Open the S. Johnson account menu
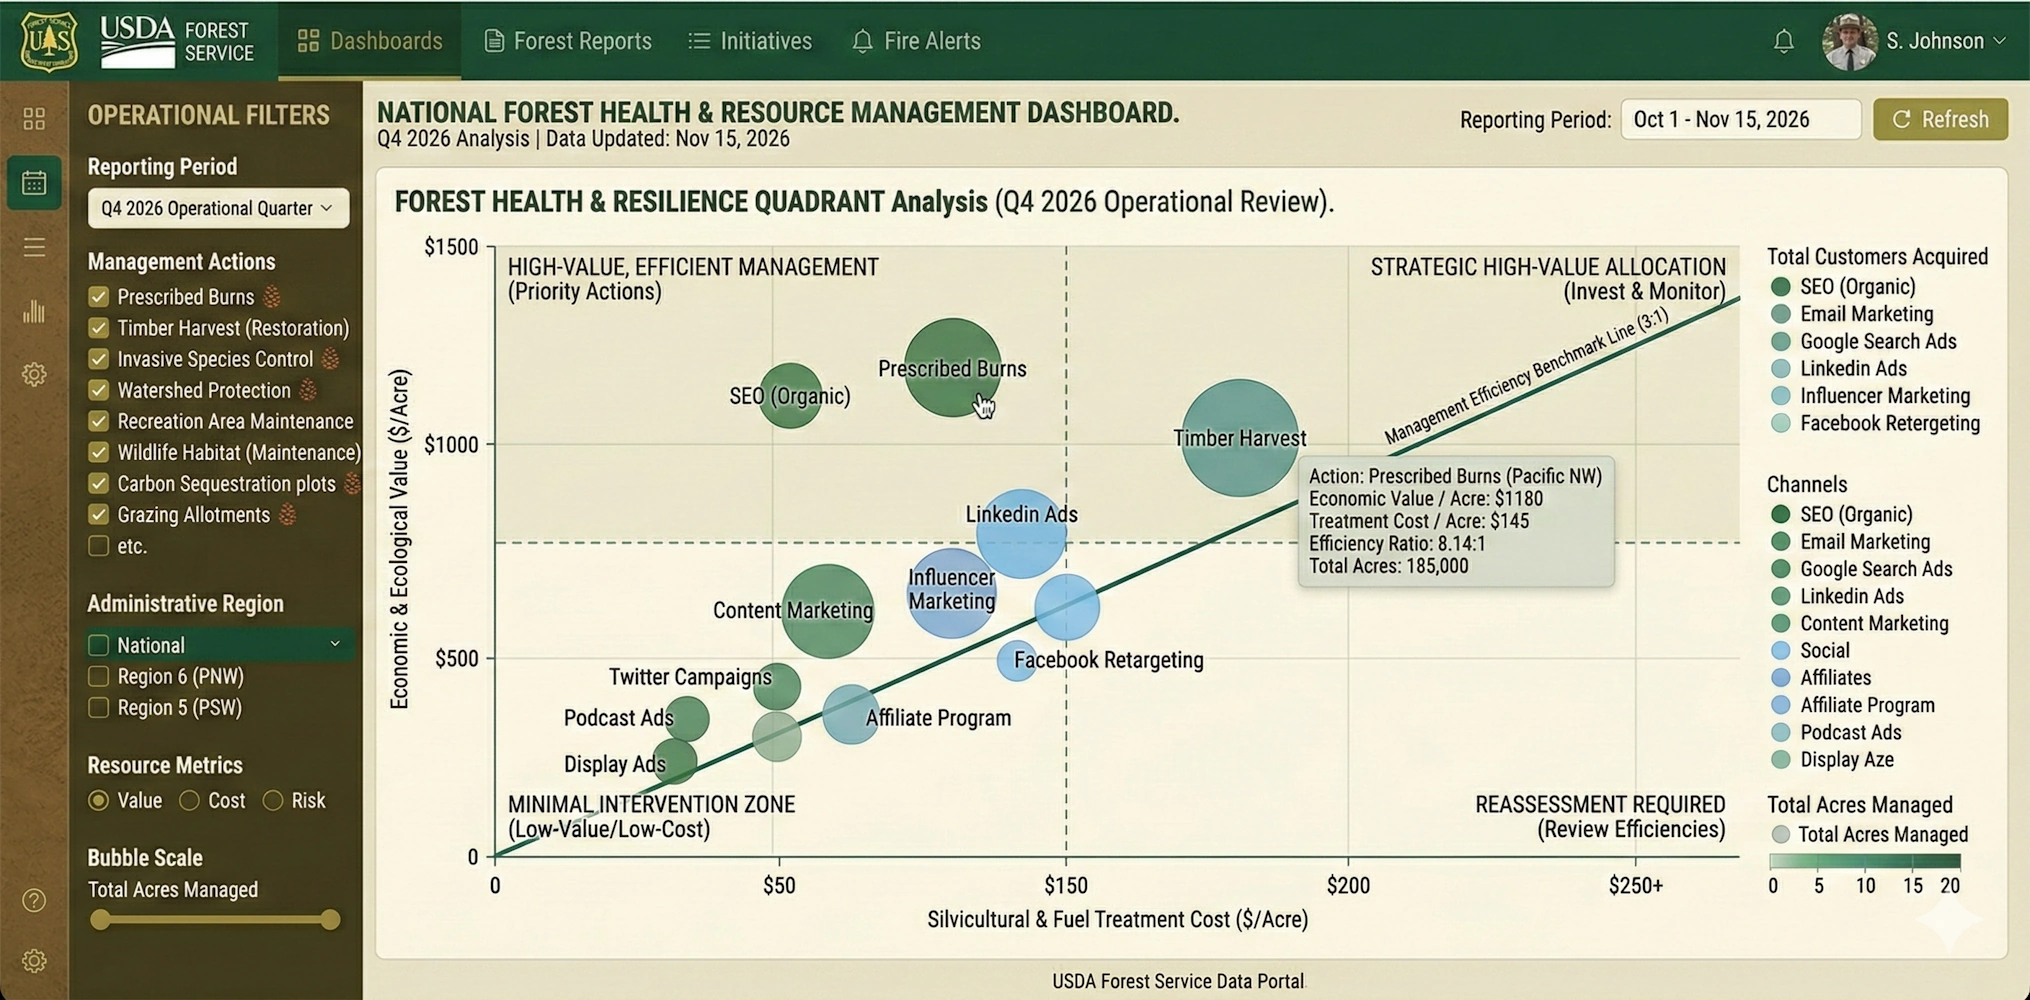 pos(1938,41)
